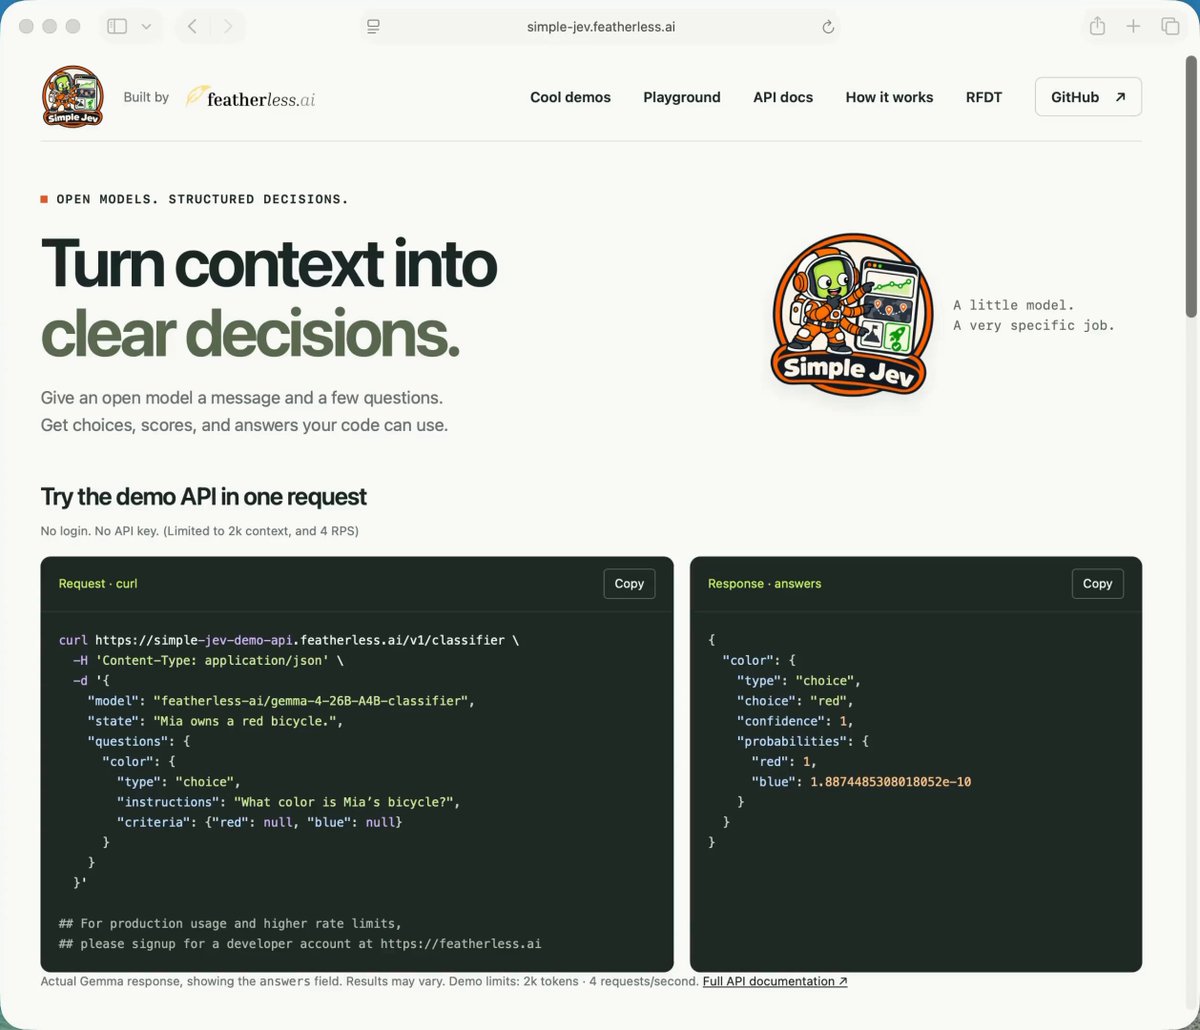
Task: Click the blue probability value 1.8874485308018052e-10
Action: click(x=890, y=782)
